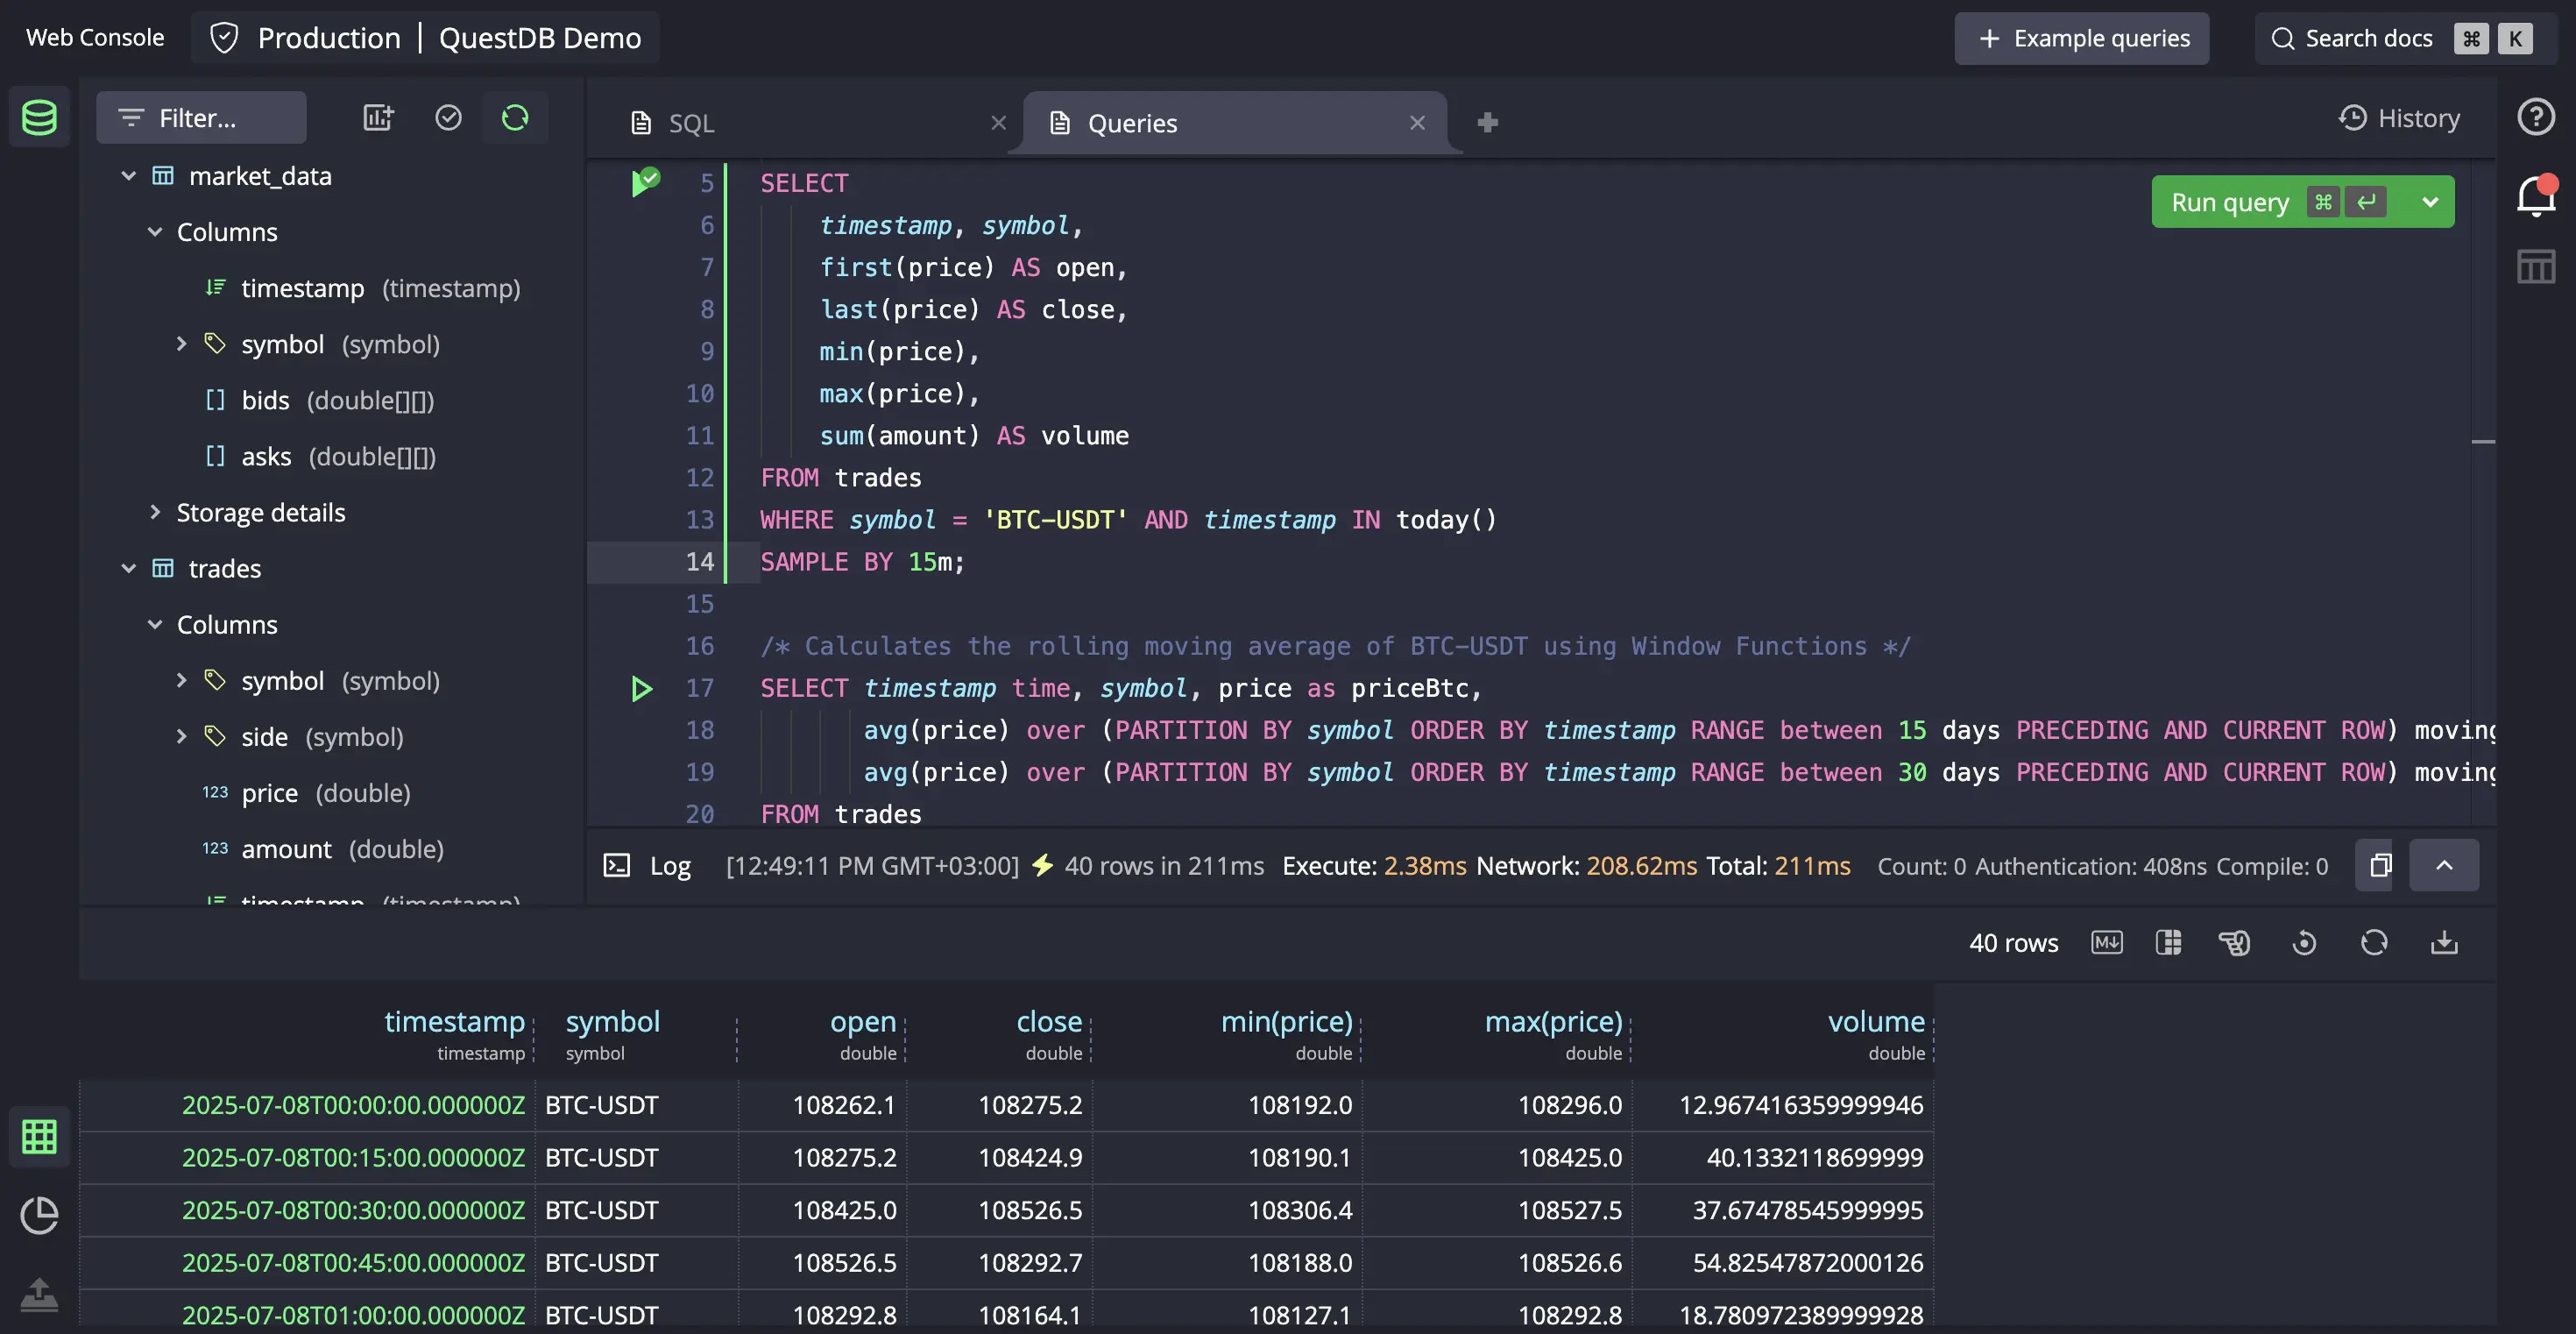Open the notifications bell
Viewport: 2576px width, 1334px height.
tap(2535, 196)
